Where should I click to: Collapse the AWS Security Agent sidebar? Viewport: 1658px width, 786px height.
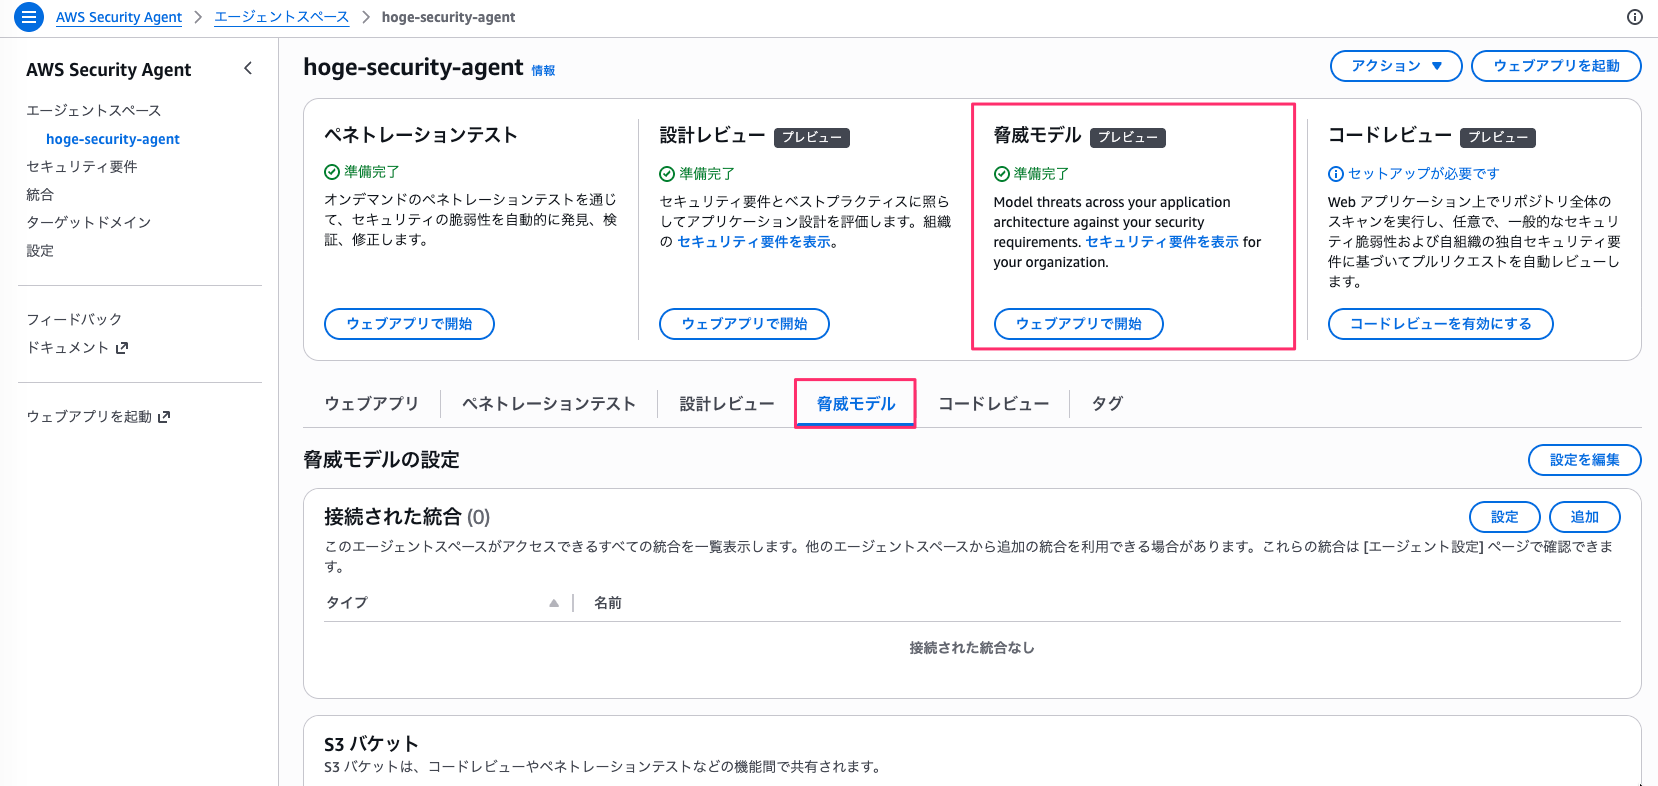248,68
